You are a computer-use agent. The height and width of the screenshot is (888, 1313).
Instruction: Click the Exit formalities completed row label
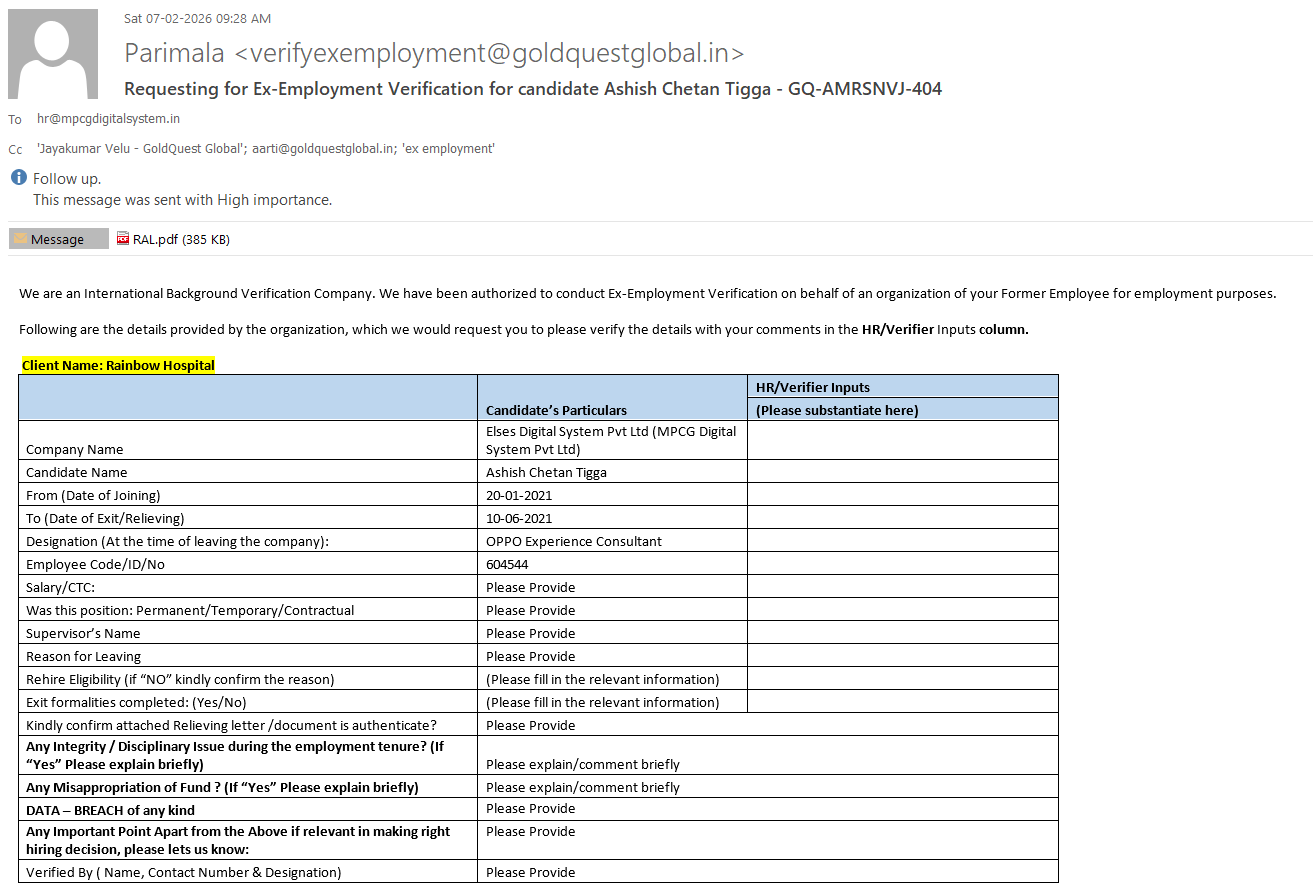click(136, 702)
